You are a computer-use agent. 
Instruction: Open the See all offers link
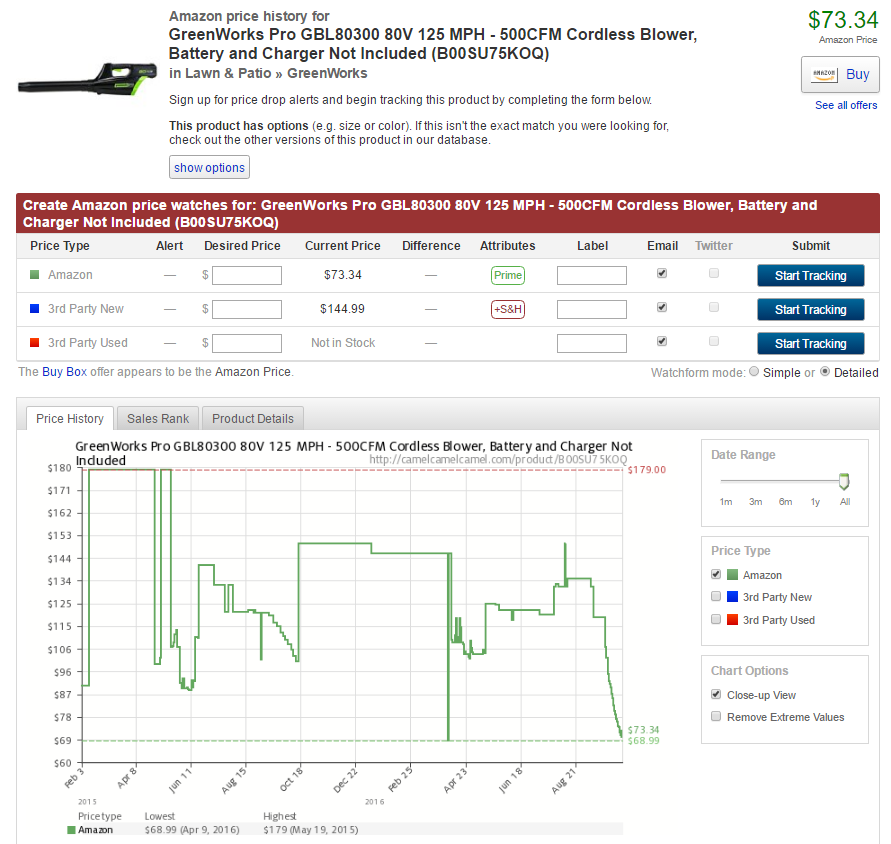click(x=846, y=105)
